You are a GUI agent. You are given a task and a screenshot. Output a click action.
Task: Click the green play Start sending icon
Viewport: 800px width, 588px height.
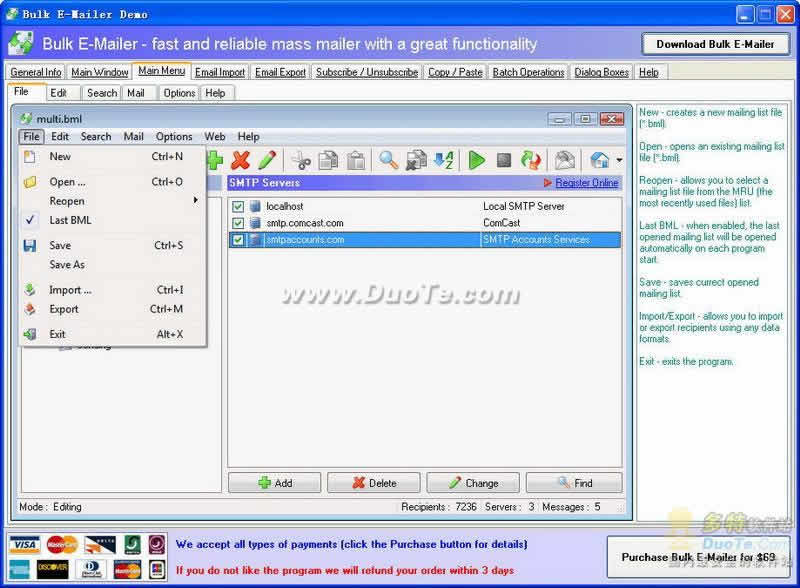[477, 160]
